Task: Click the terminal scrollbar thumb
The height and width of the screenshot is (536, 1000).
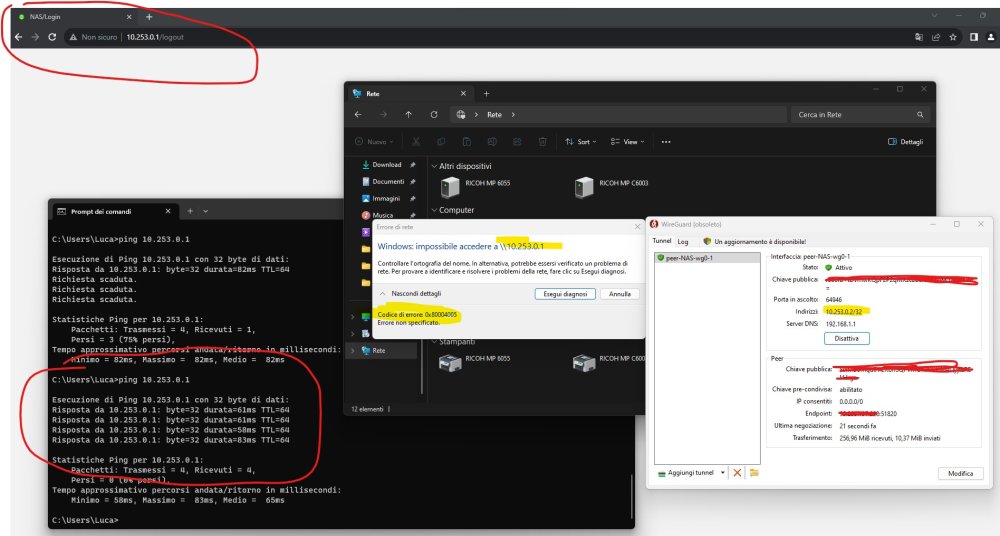Action: [x=631, y=496]
